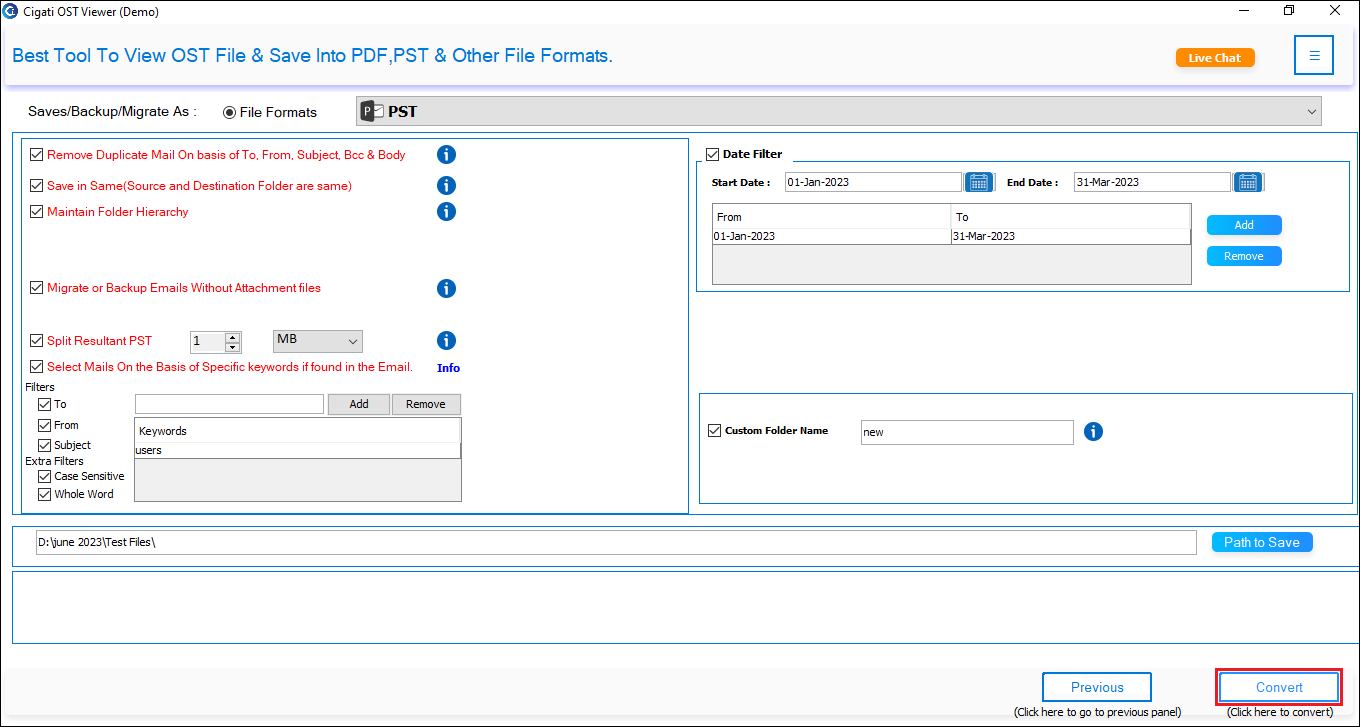This screenshot has height=727, width=1360.
Task: Click Path to Save button
Action: pyautogui.click(x=1262, y=542)
